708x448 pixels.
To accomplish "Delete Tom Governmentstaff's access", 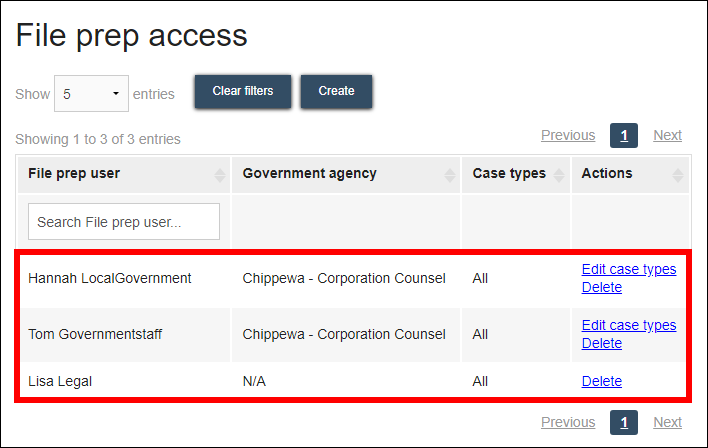I will coord(601,343).
